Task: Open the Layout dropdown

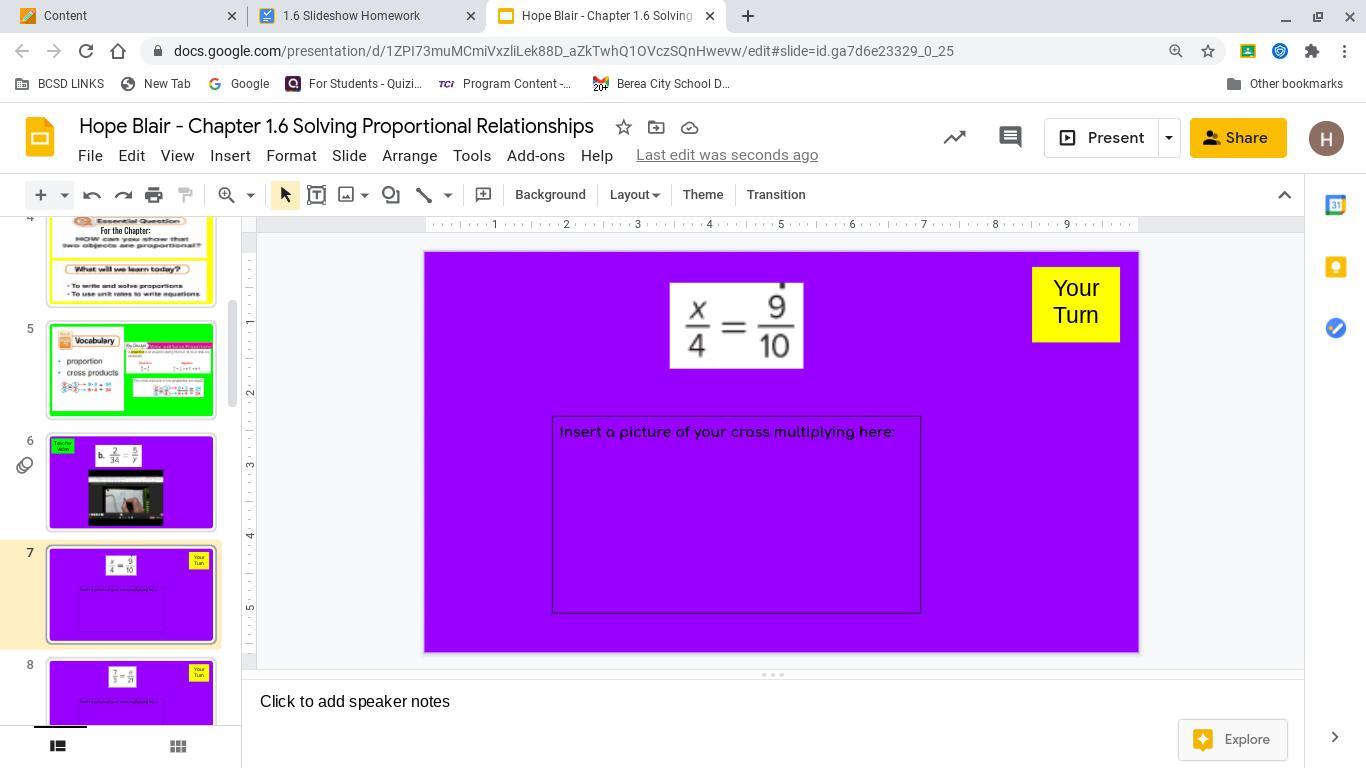Action: pyautogui.click(x=634, y=195)
